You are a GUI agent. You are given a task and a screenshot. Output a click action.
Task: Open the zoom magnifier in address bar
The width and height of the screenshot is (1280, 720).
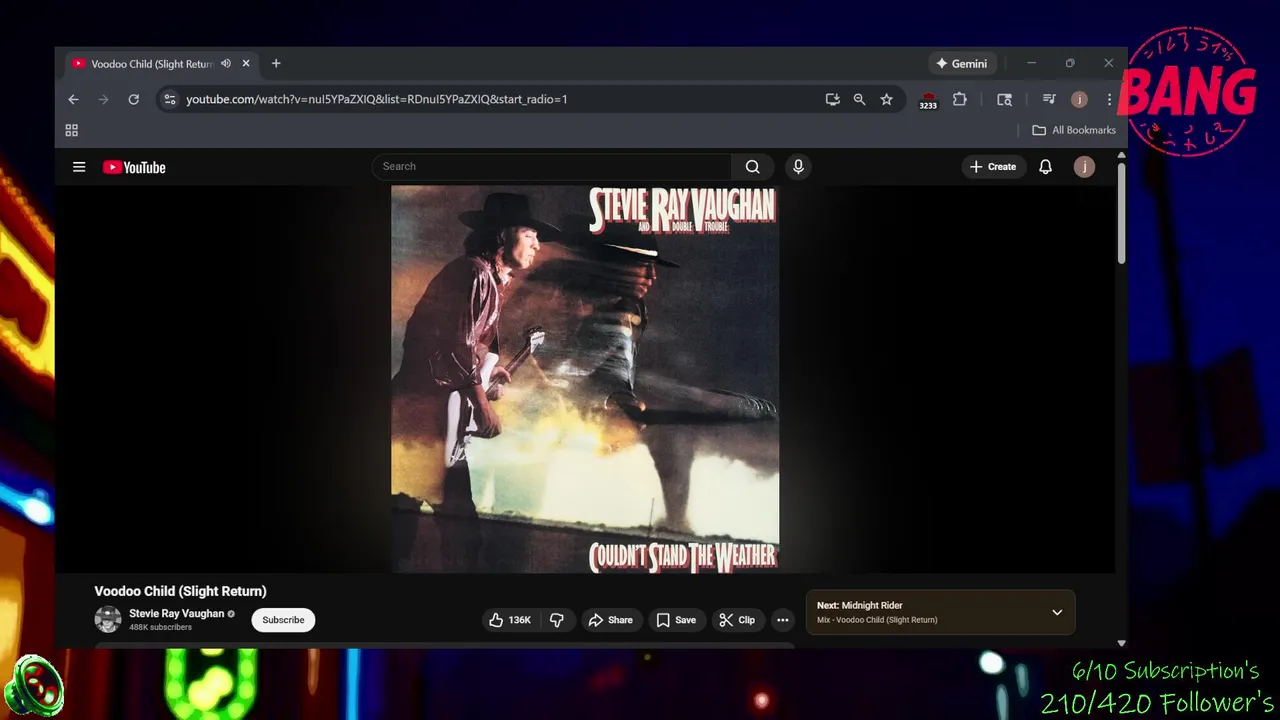pyautogui.click(x=859, y=99)
